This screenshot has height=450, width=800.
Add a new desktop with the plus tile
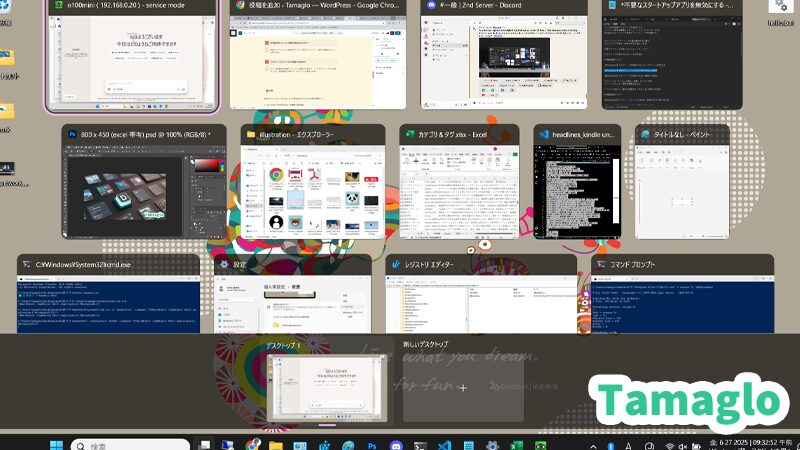(463, 388)
